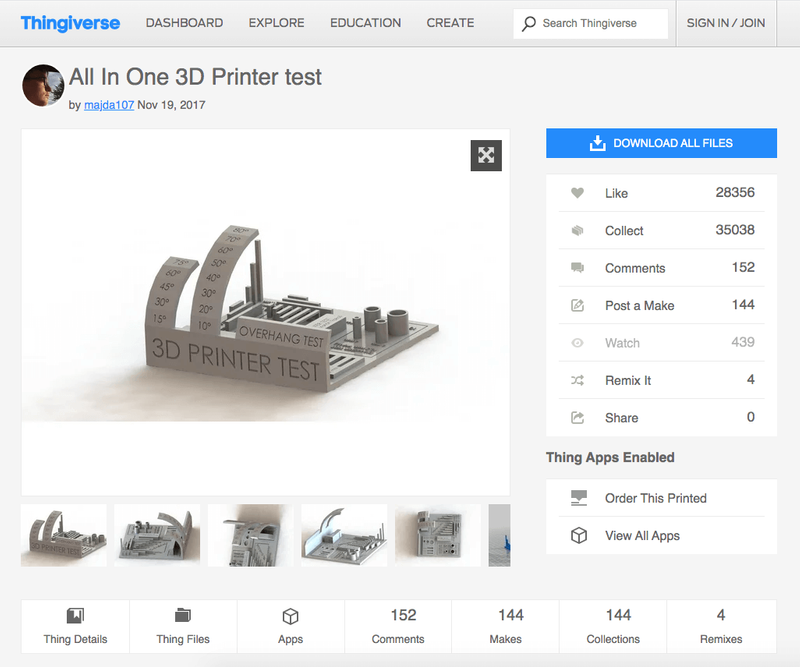Screen dimensions: 800x667
Task: Open the Education menu
Action: pos(365,23)
